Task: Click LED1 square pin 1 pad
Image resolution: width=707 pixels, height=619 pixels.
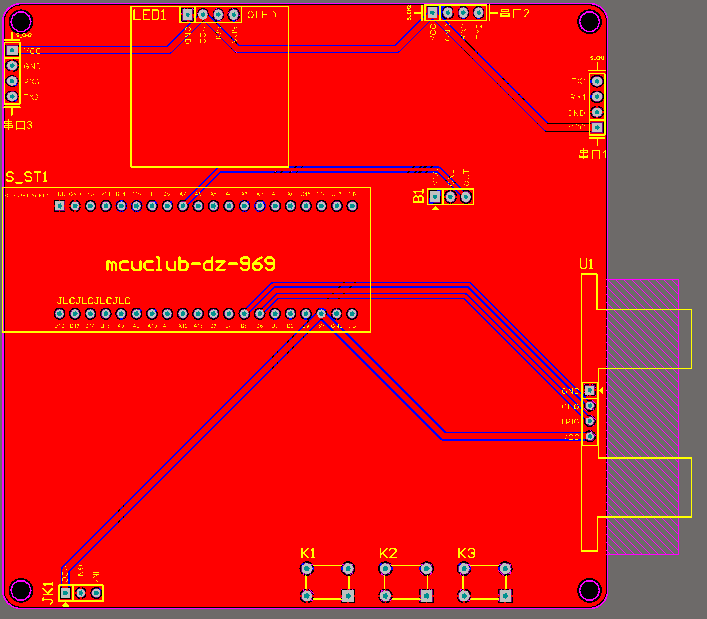Action: coord(188,15)
